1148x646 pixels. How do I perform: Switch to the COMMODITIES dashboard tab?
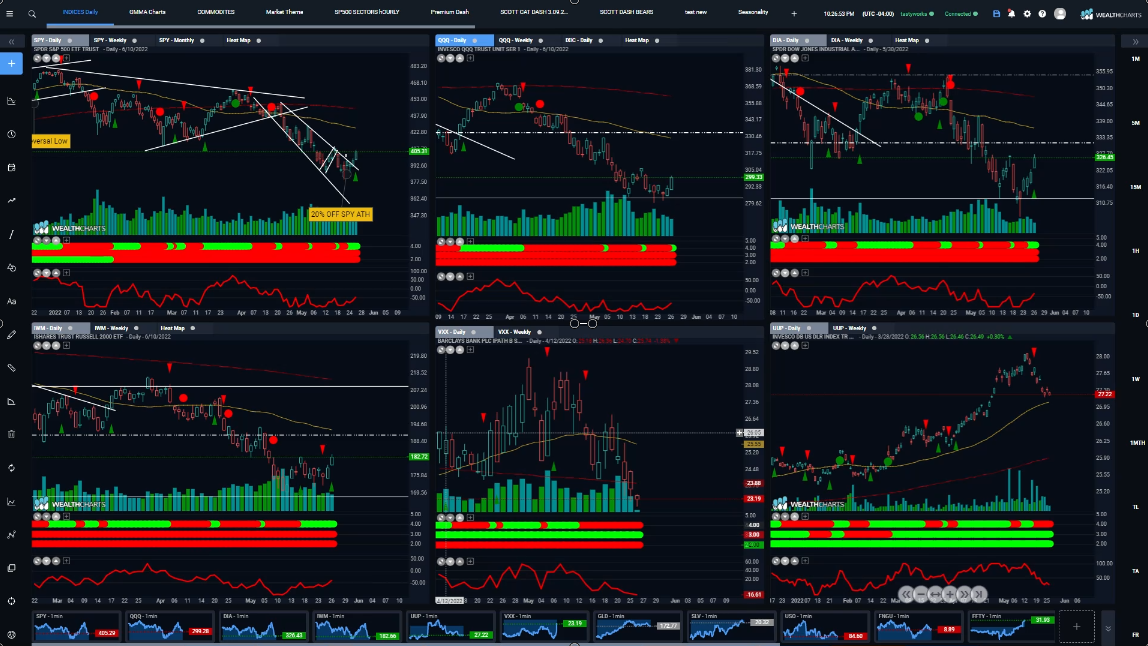(216, 12)
